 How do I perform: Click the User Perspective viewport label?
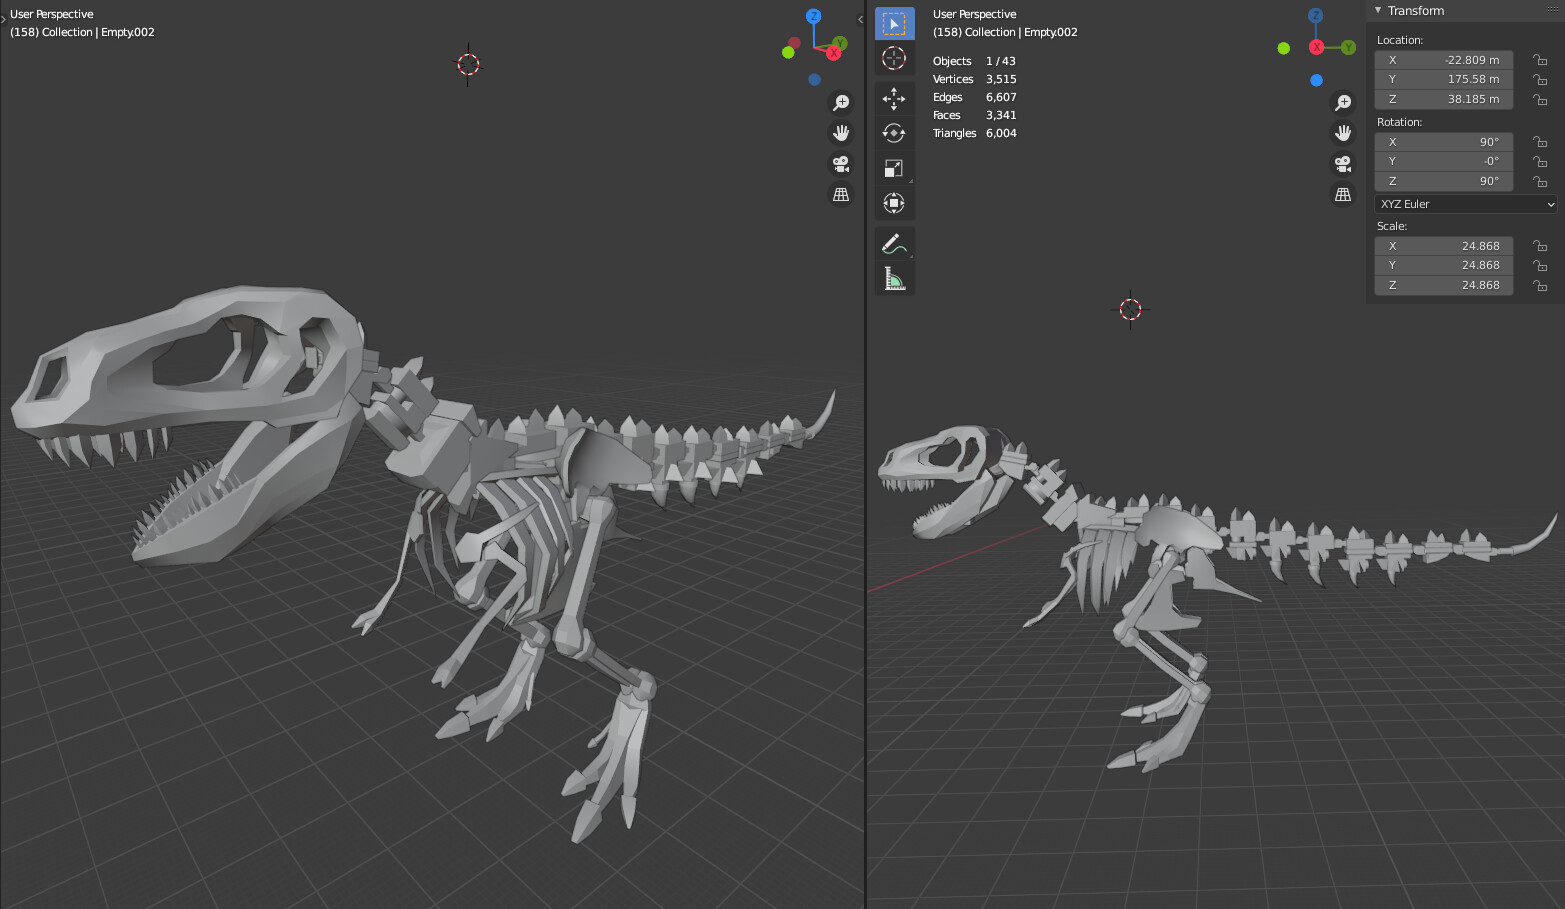pyautogui.click(x=51, y=13)
